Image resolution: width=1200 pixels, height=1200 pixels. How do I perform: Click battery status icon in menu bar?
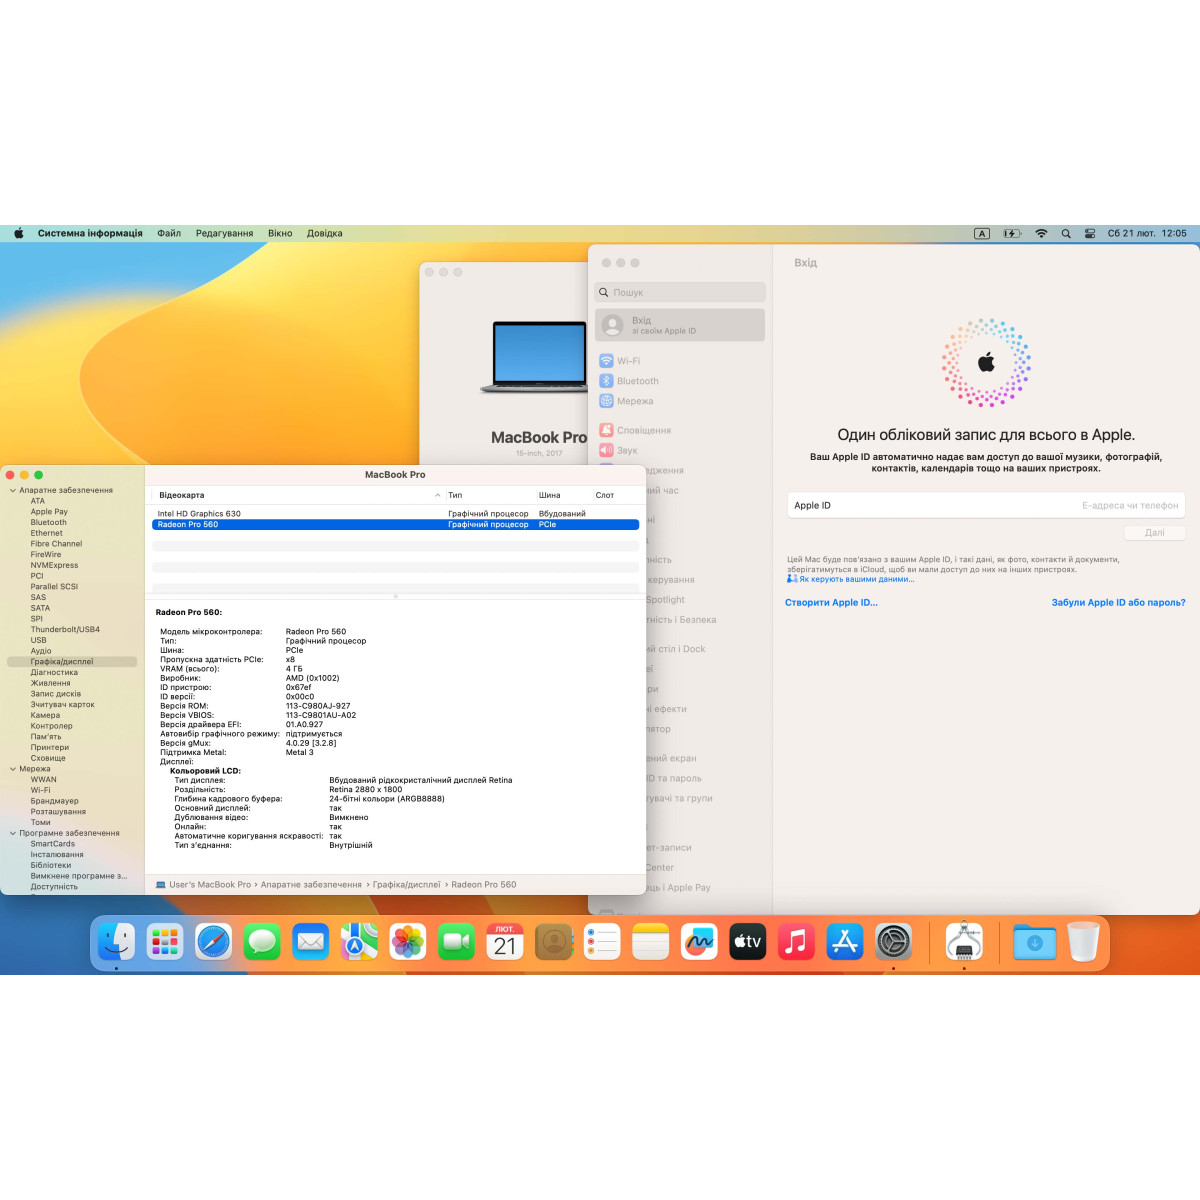[x=1012, y=233]
